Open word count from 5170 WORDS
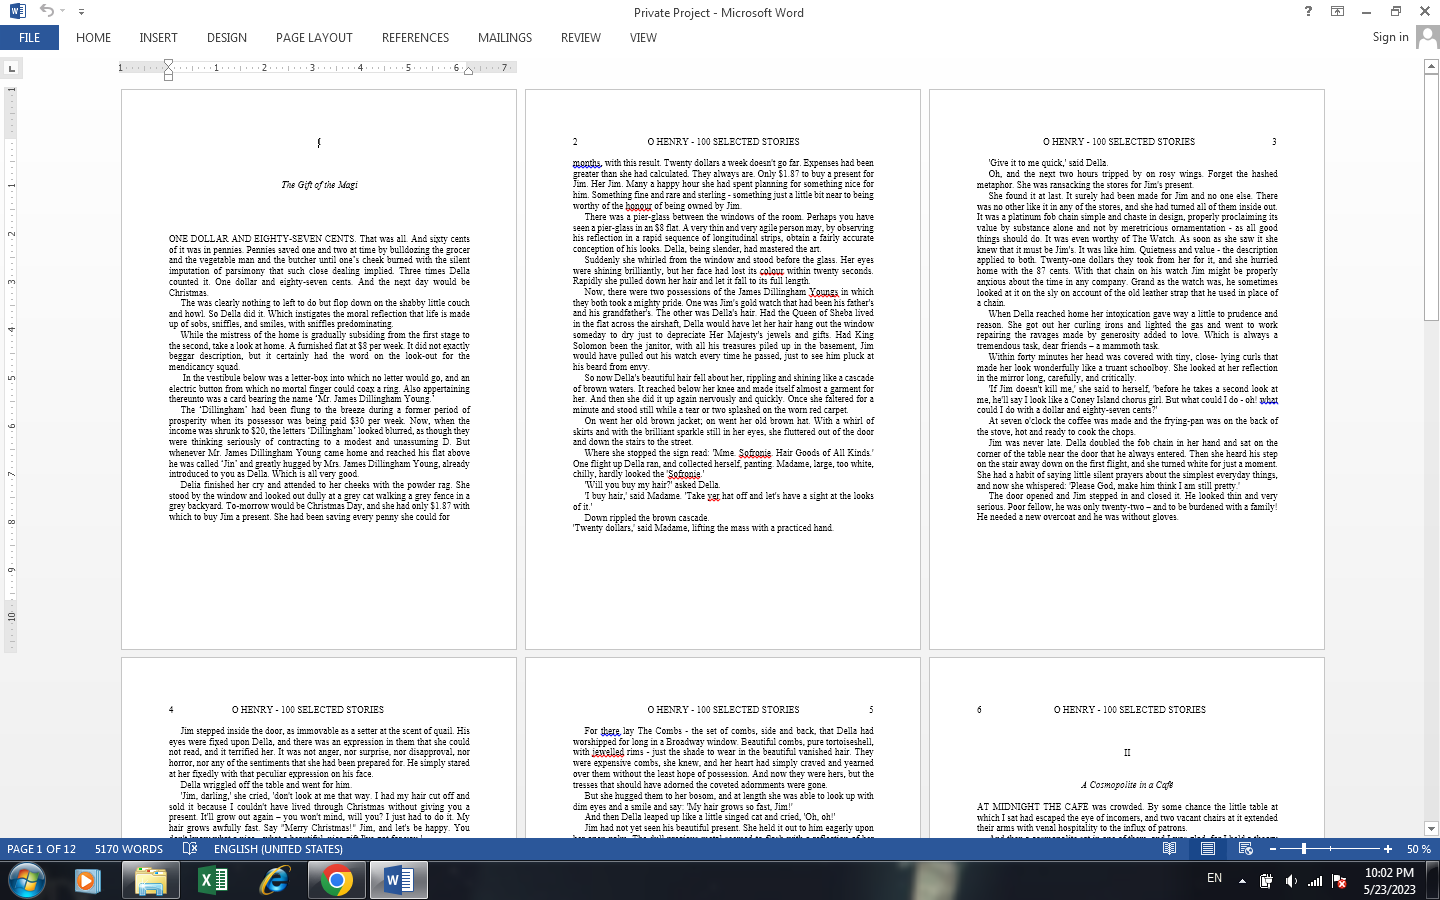The width and height of the screenshot is (1440, 900). point(129,849)
